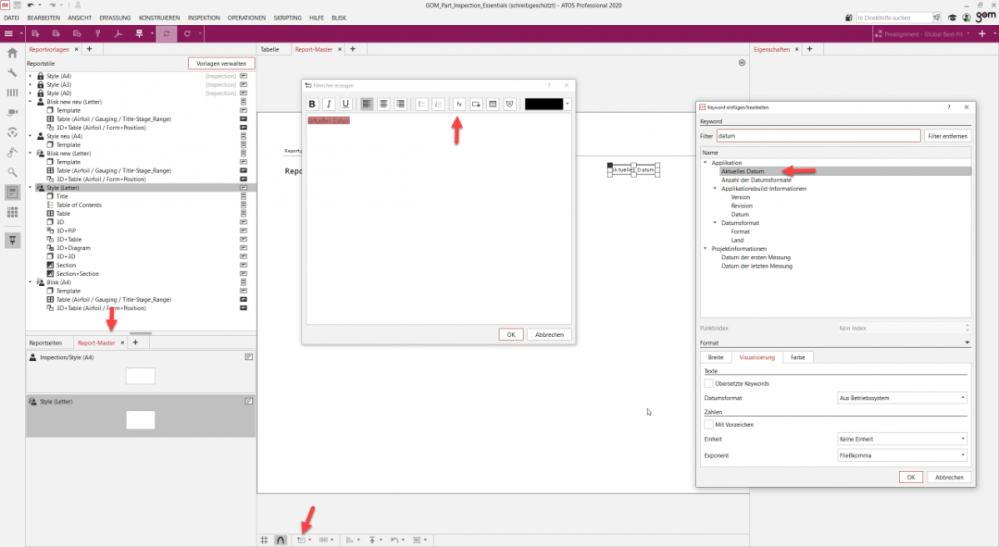The height and width of the screenshot is (547, 999).
Task: Select the Inspection/Style (A4) thumbnail
Action: [140, 376]
